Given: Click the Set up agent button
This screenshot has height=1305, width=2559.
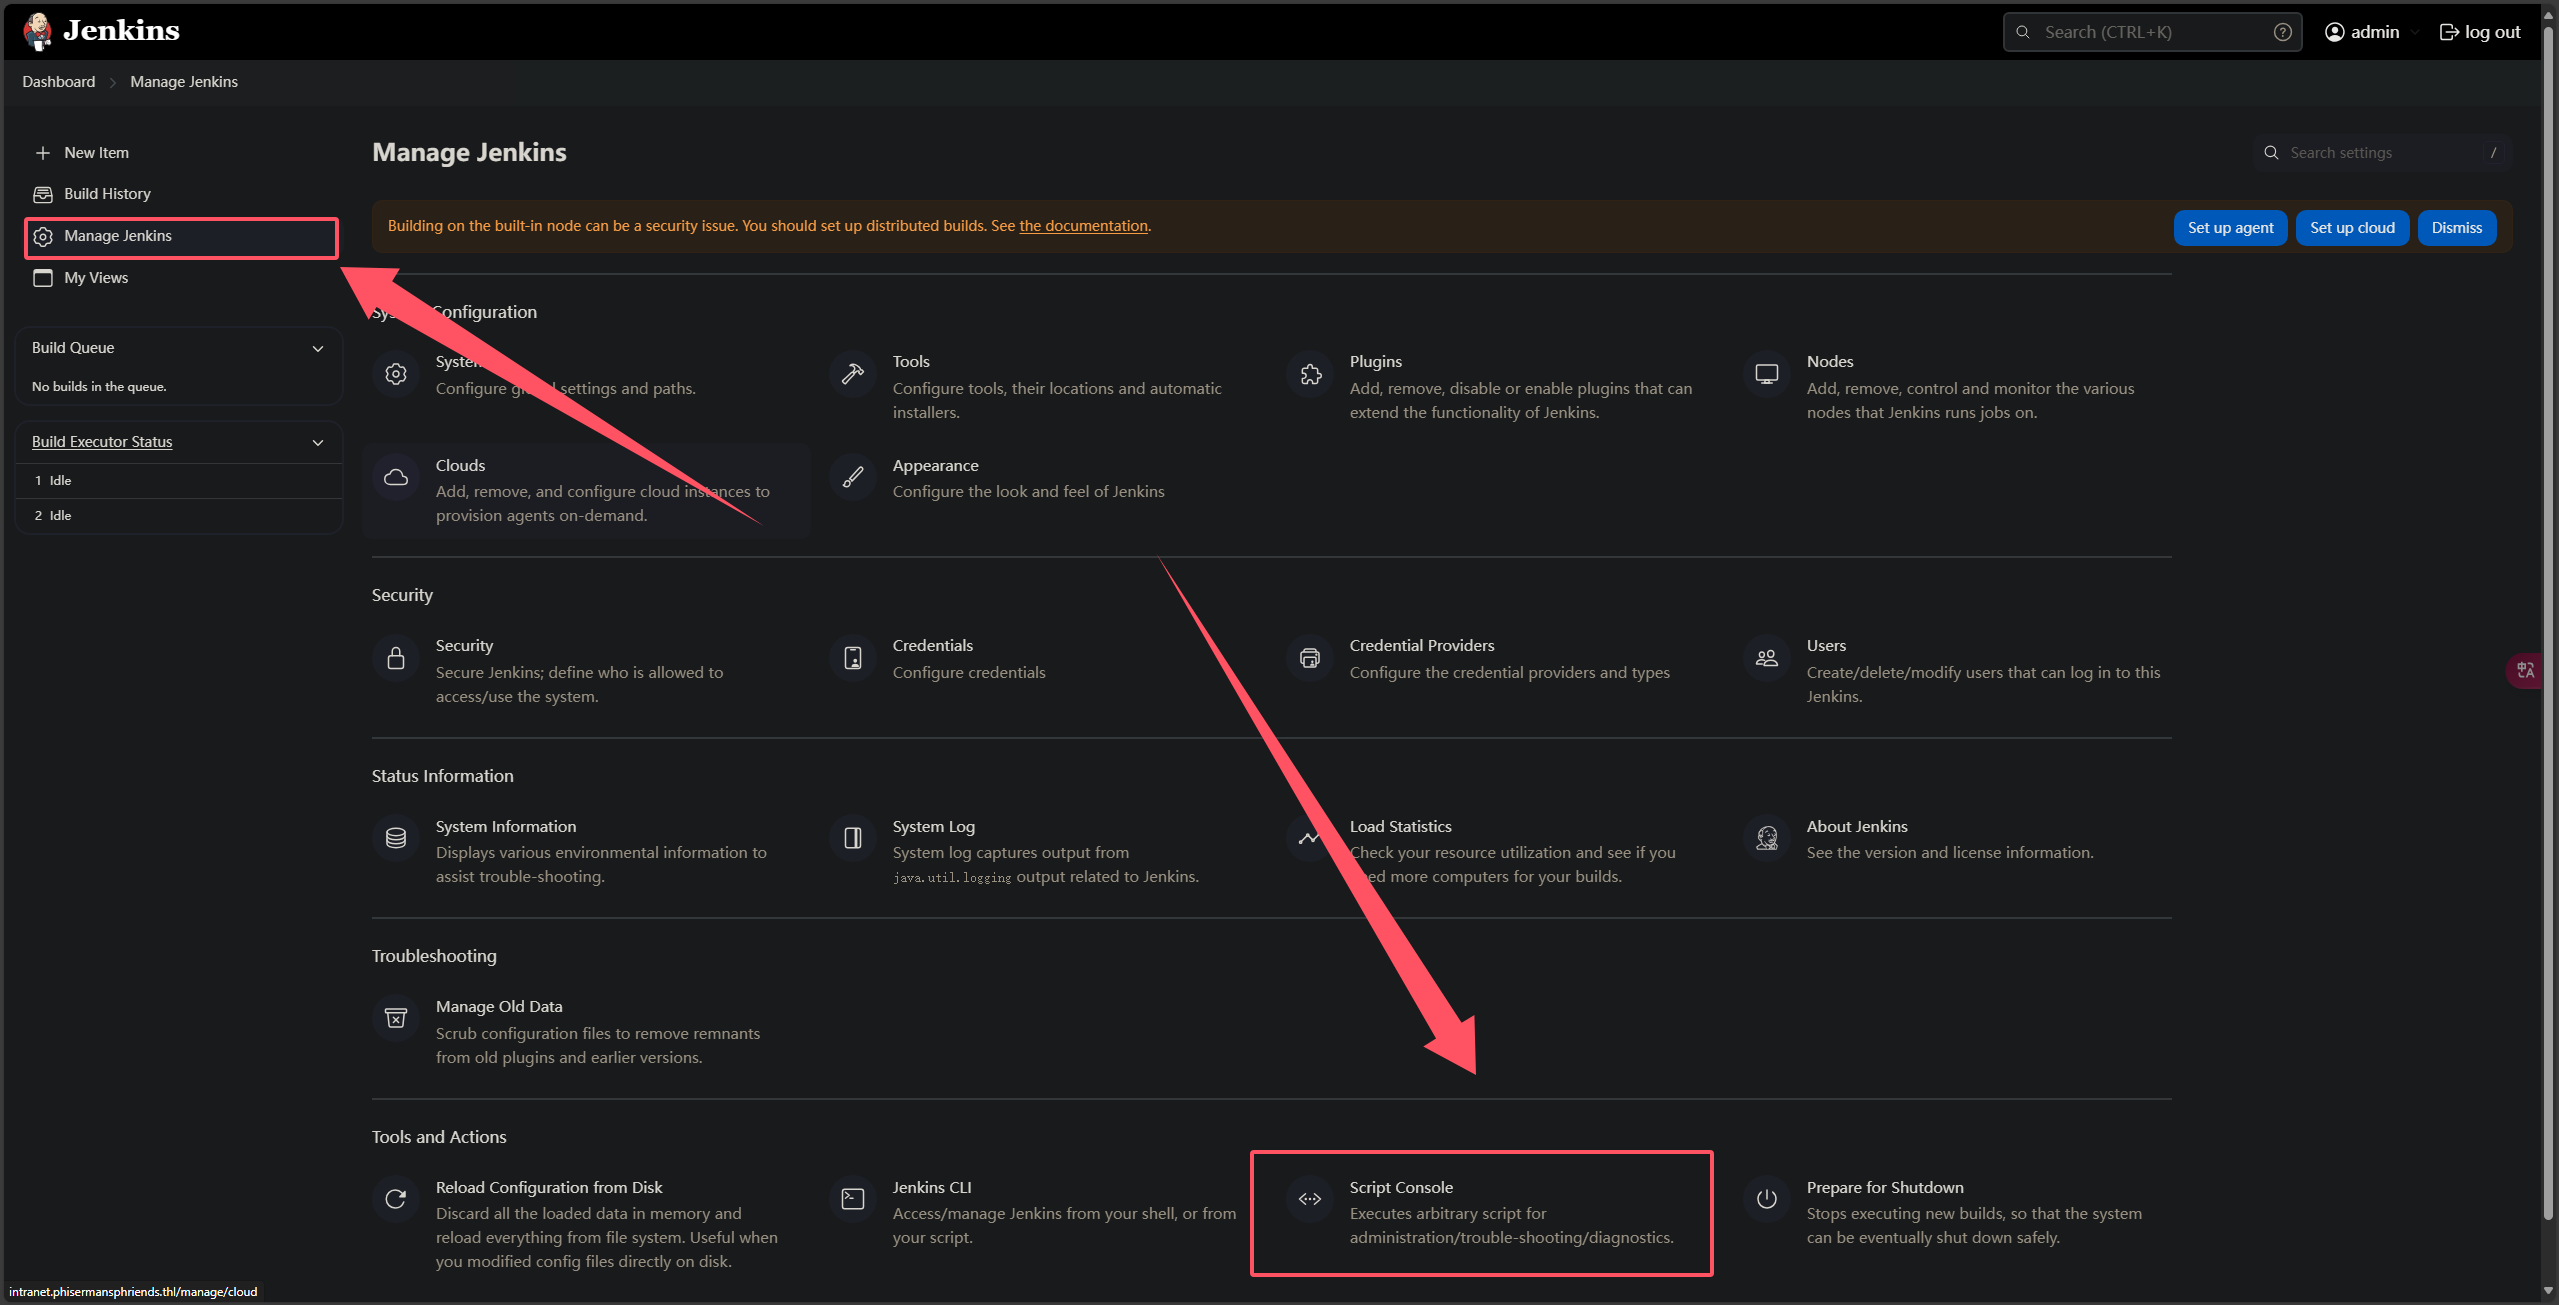Looking at the screenshot, I should point(2230,228).
